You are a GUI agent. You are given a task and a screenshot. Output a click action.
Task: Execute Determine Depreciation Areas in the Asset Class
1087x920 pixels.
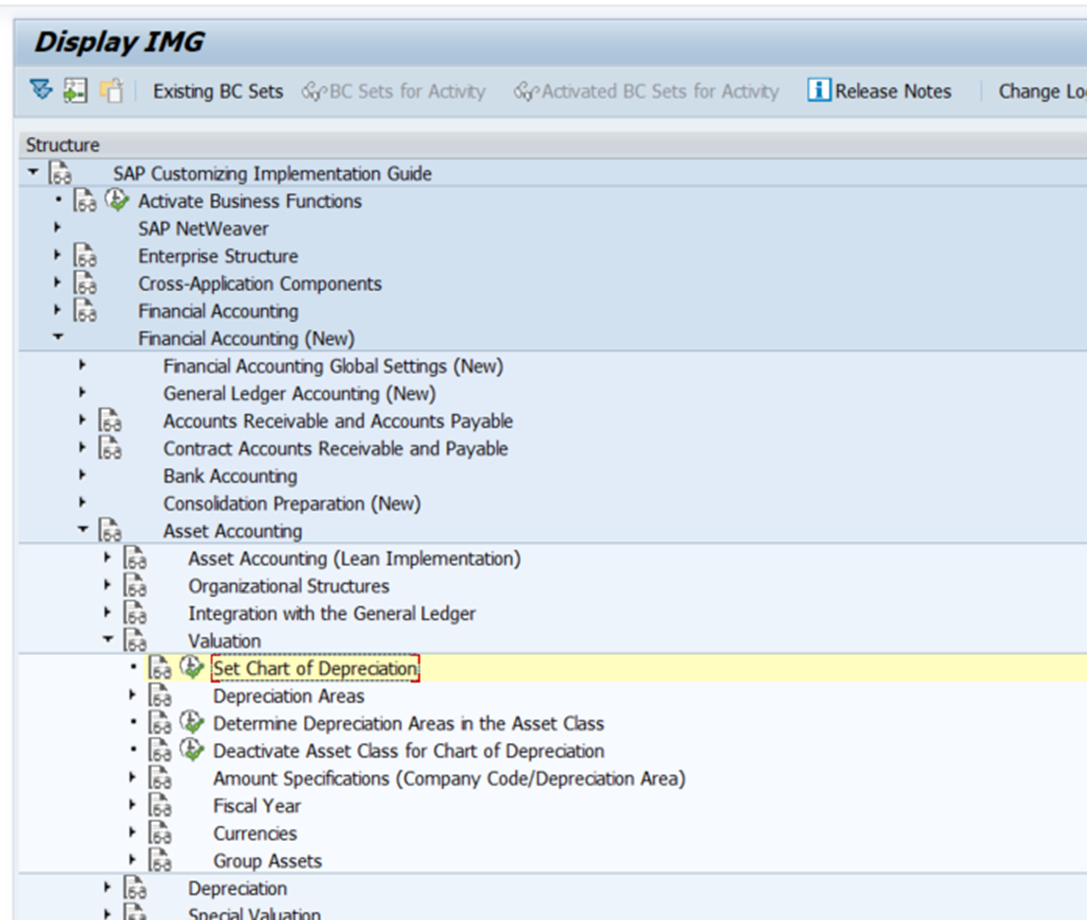[x=191, y=722]
